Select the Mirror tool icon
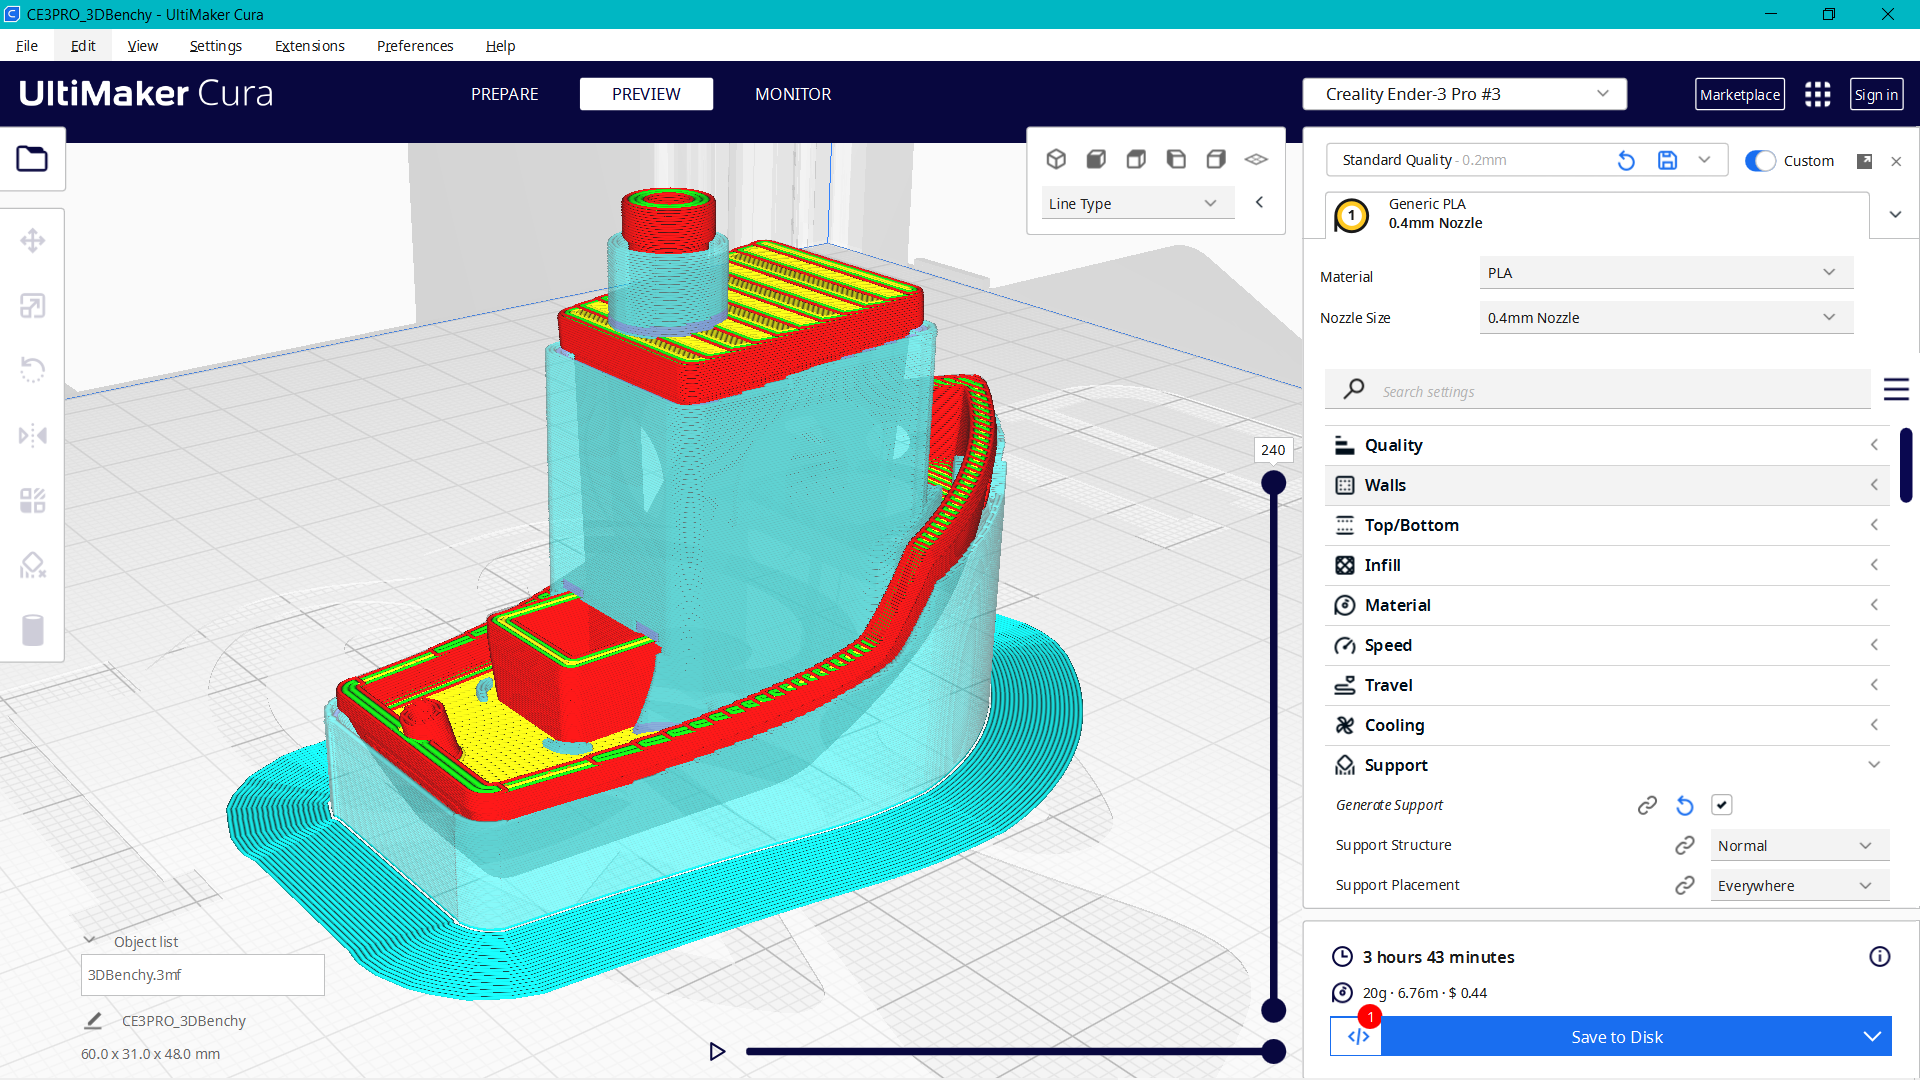This screenshot has height=1080, width=1920. coord(32,435)
